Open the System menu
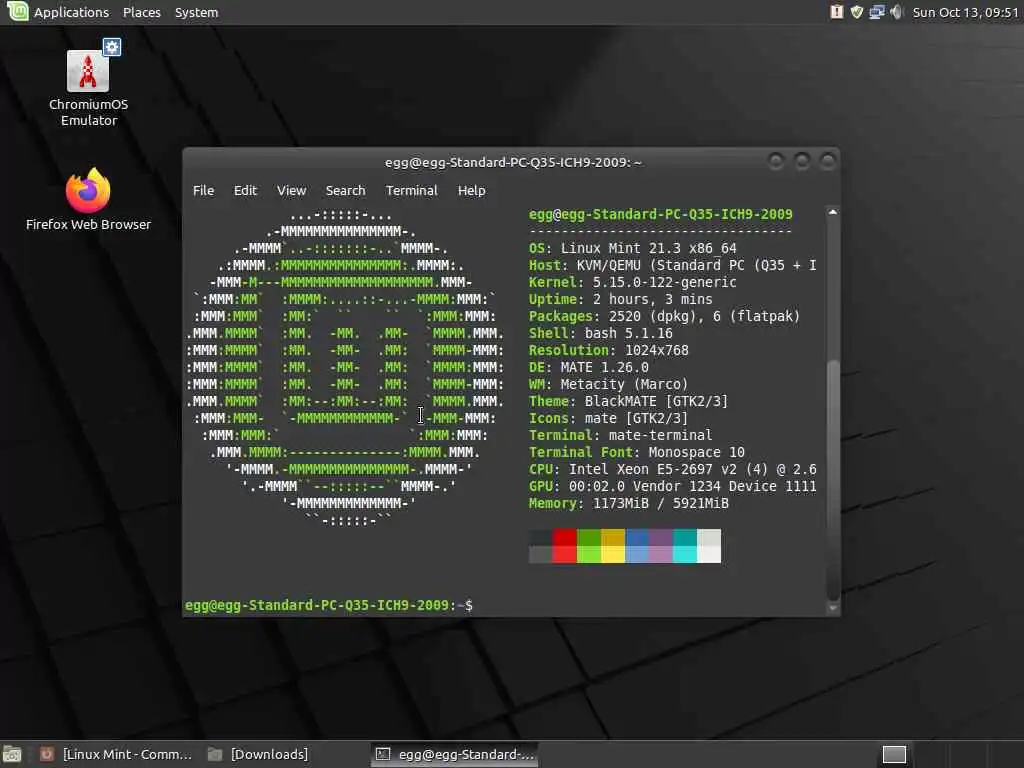This screenshot has height=768, width=1024. coord(197,12)
